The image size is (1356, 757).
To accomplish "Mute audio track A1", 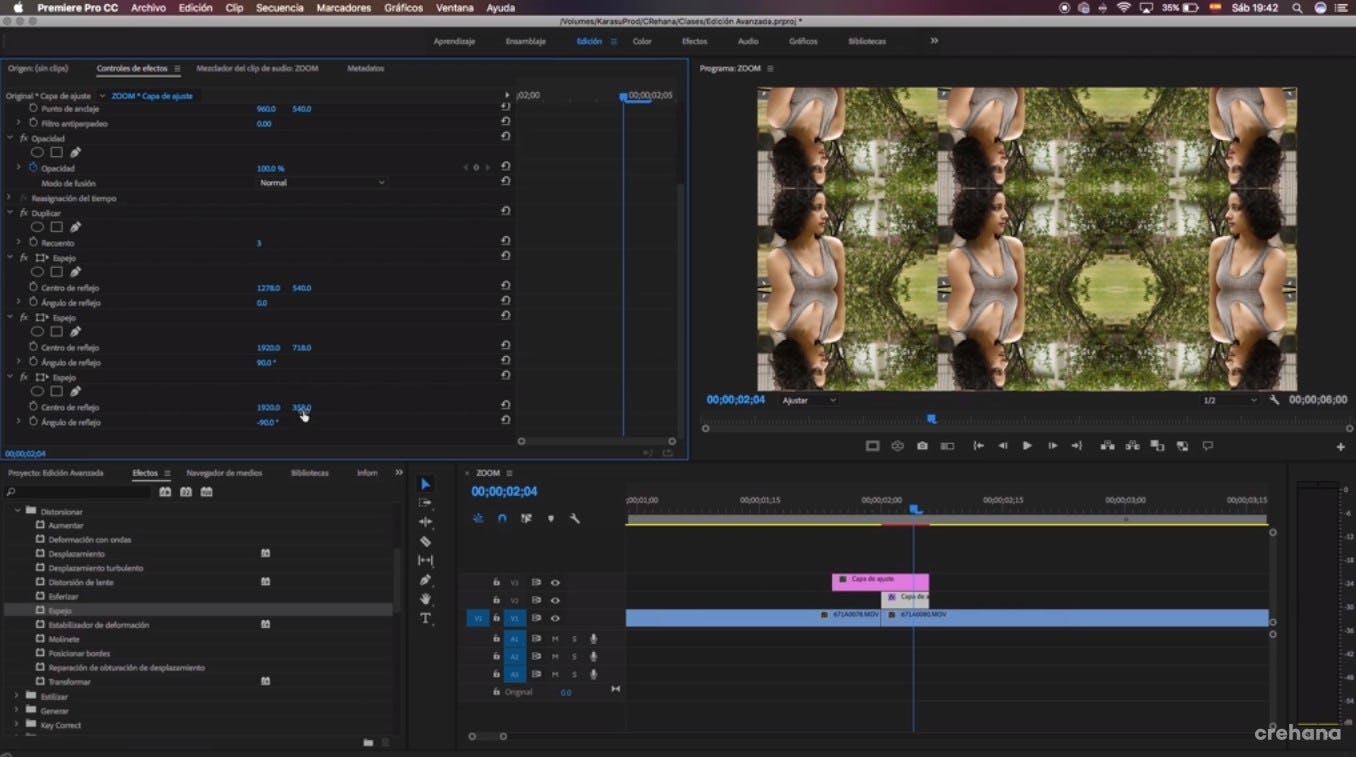I will click(x=555, y=638).
